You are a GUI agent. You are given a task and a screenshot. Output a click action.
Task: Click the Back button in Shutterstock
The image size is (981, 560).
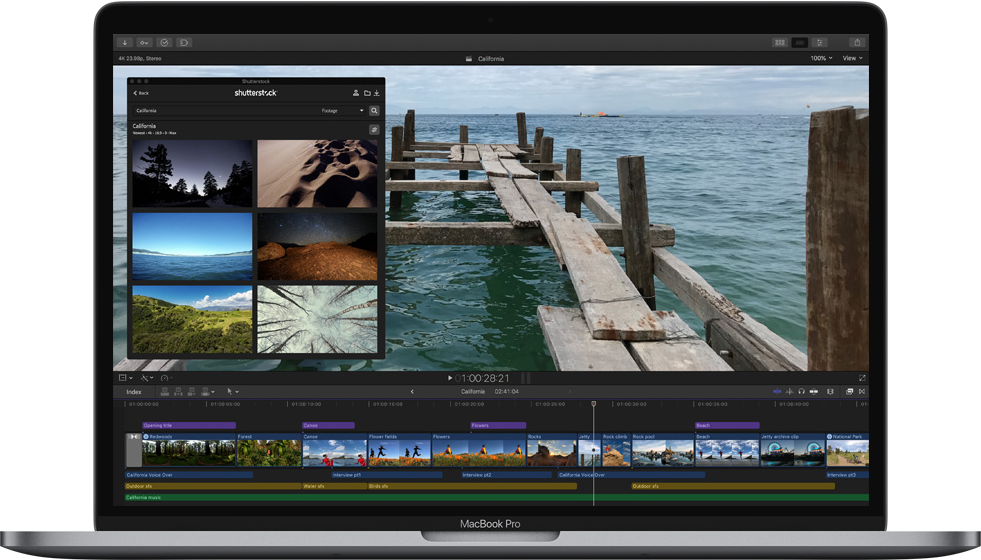[141, 93]
